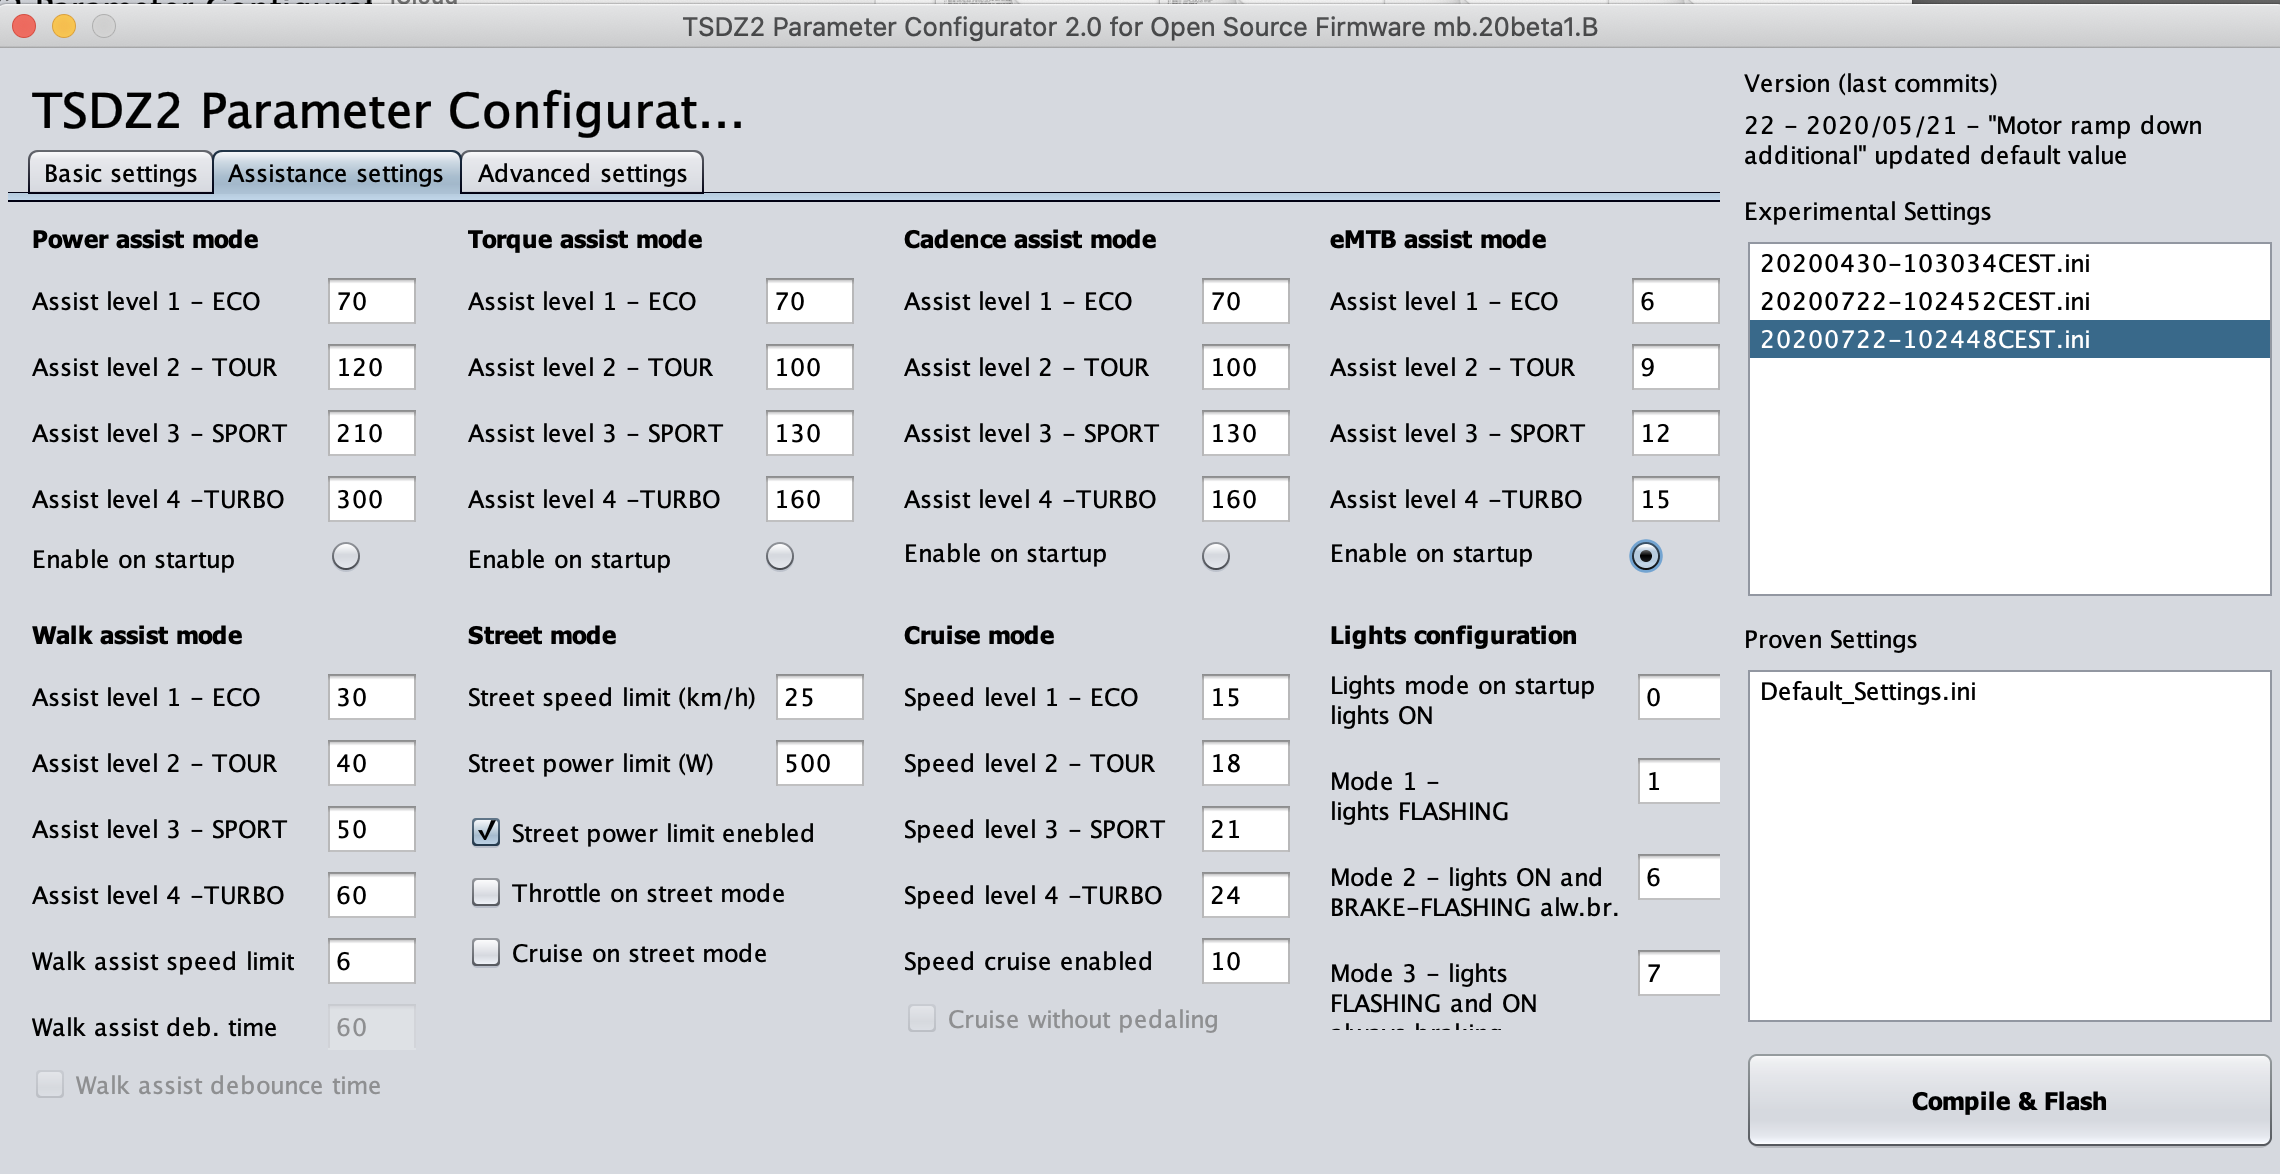The width and height of the screenshot is (2280, 1174).
Task: Edit Cruise Speed level 2 TOUR field
Action: [1245, 763]
